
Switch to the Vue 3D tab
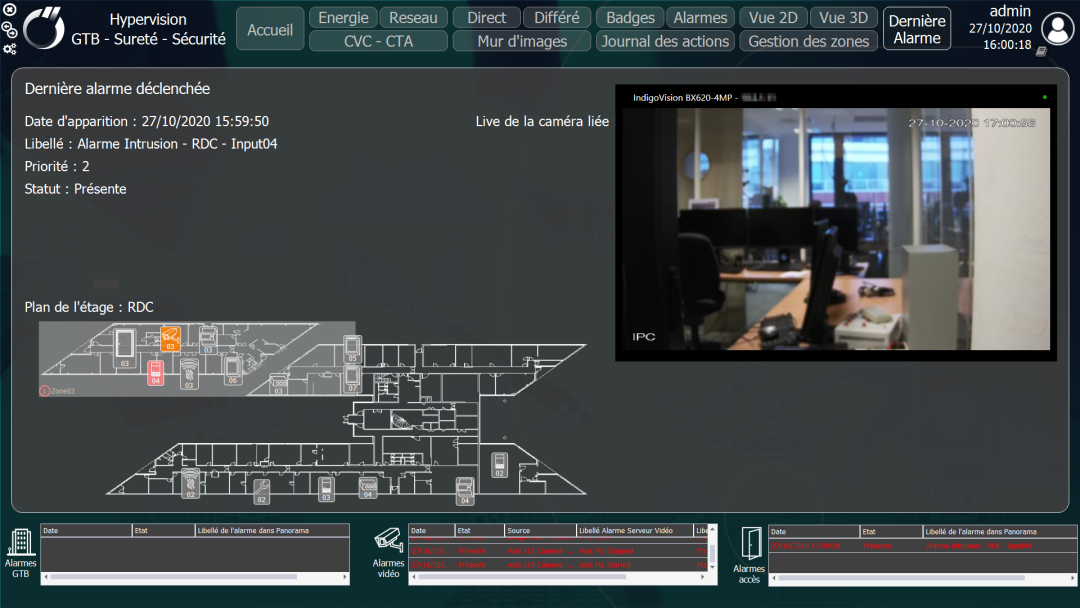pos(843,18)
